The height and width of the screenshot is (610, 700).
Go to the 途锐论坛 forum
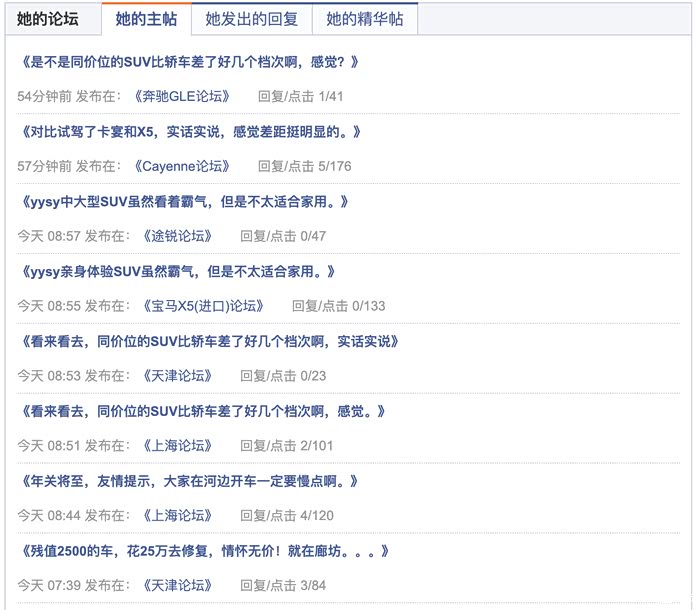[x=178, y=236]
